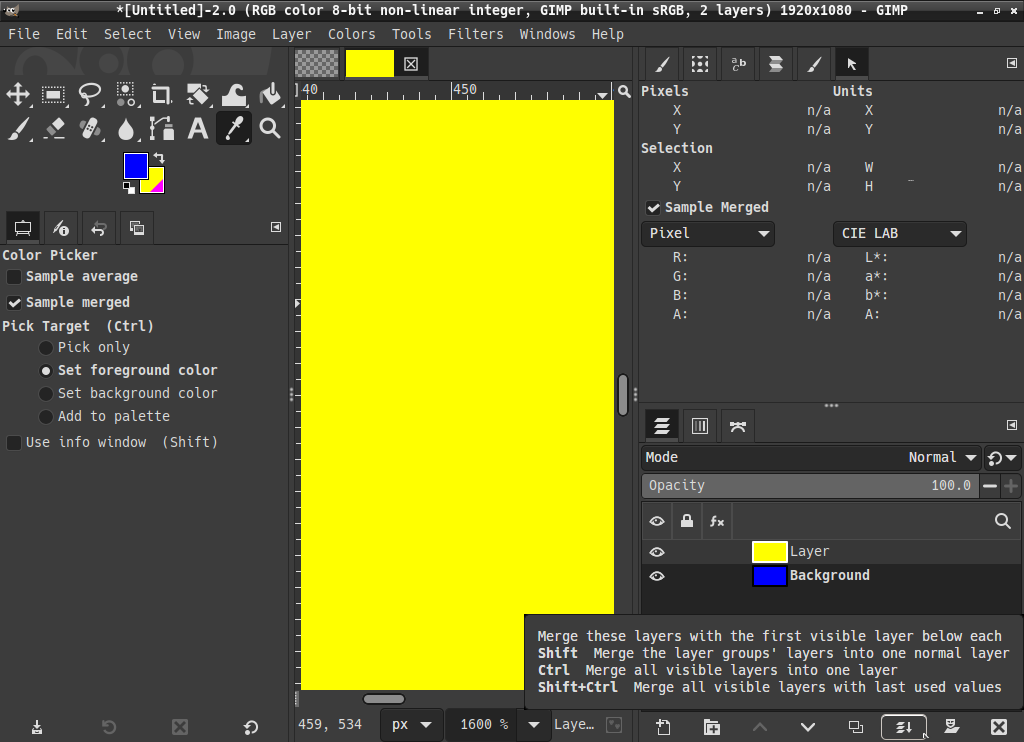The height and width of the screenshot is (742, 1024).
Task: Open the layer Mode Normal dropdown
Action: click(x=942, y=458)
